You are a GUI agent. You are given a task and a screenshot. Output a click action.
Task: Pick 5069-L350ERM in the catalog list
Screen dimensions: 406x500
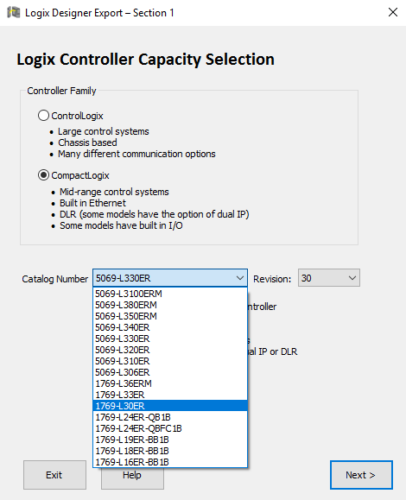tap(170, 316)
